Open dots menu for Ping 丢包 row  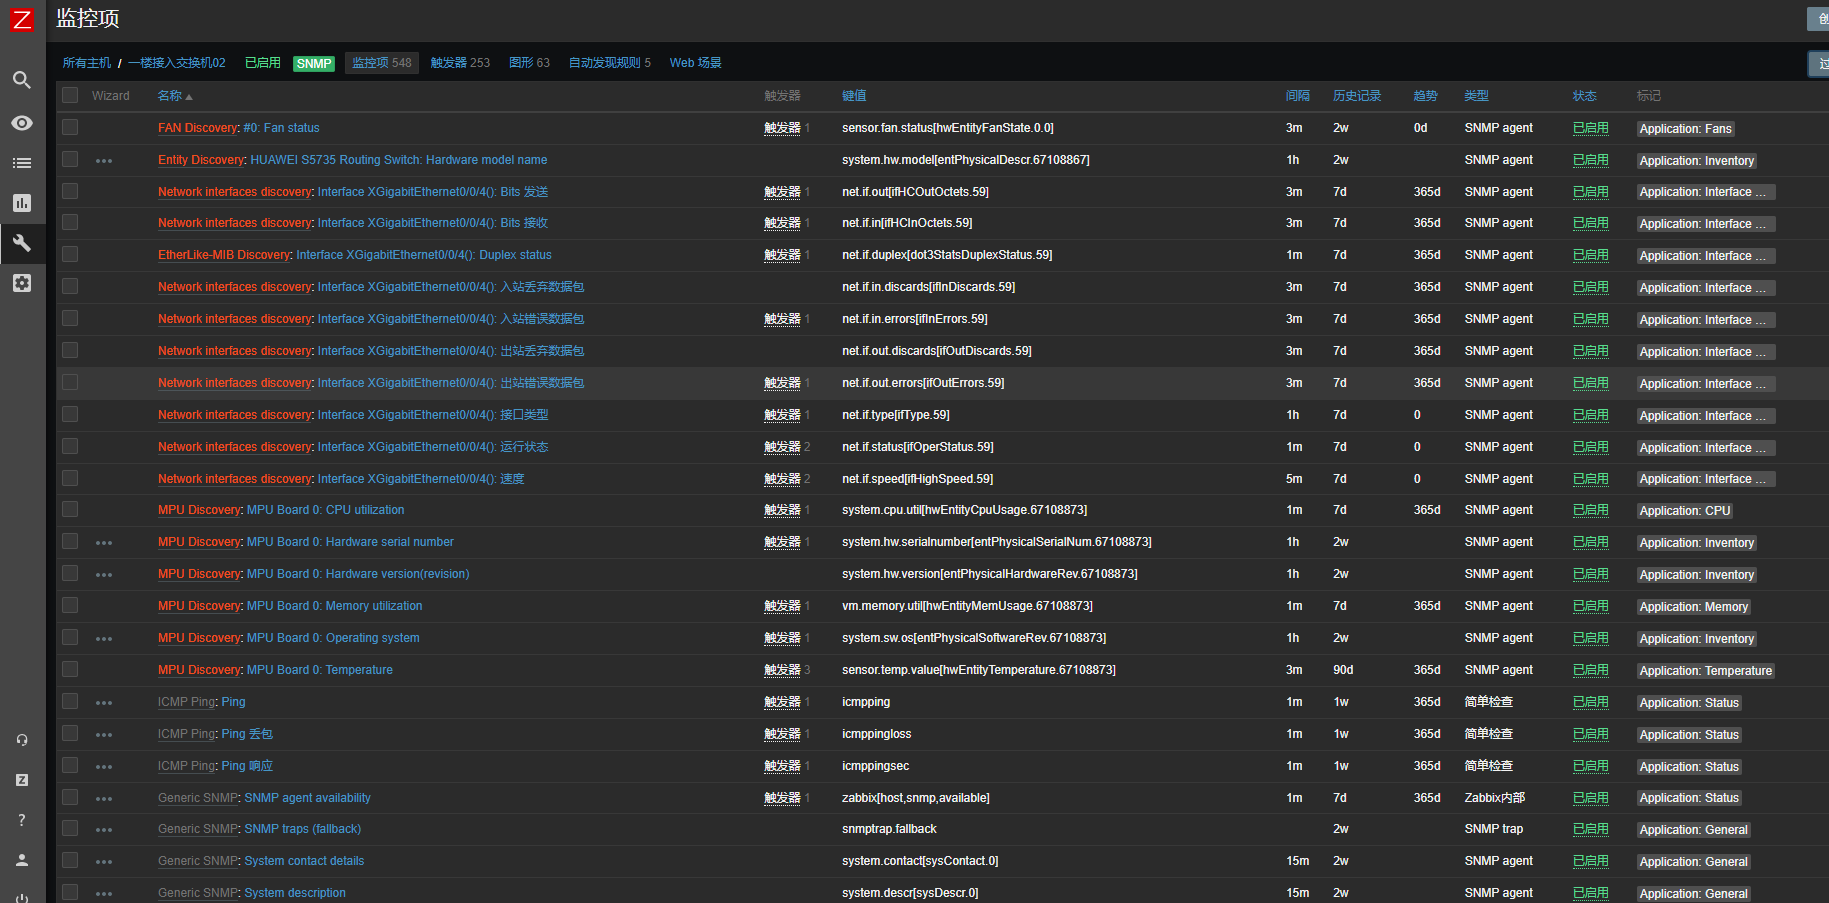104,735
